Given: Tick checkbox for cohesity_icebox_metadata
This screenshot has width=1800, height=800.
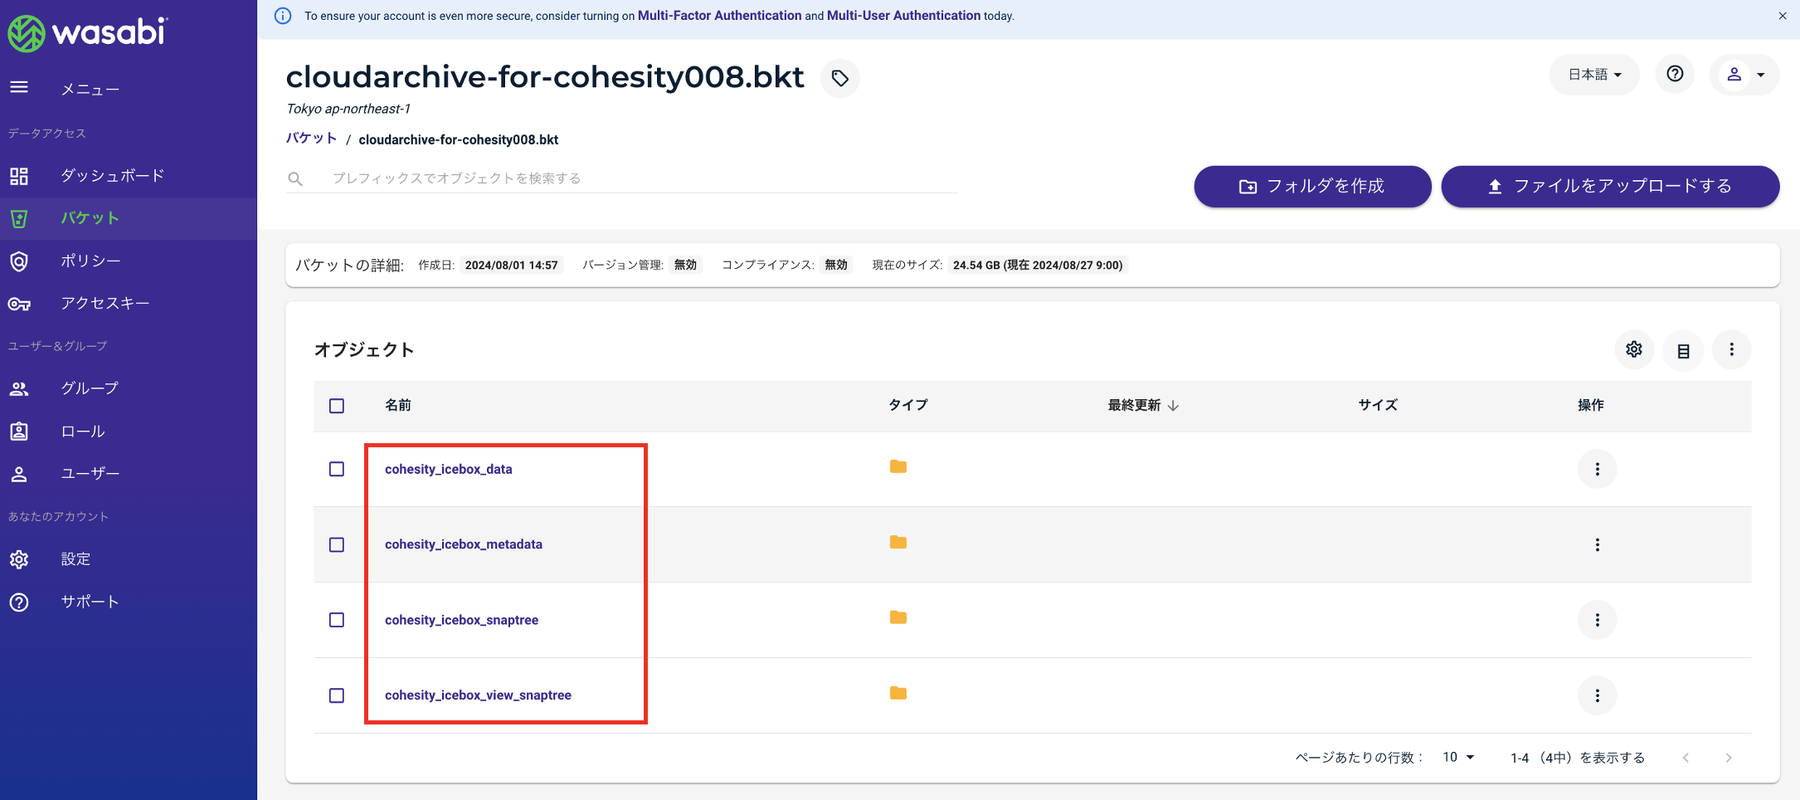Looking at the screenshot, I should coord(337,545).
